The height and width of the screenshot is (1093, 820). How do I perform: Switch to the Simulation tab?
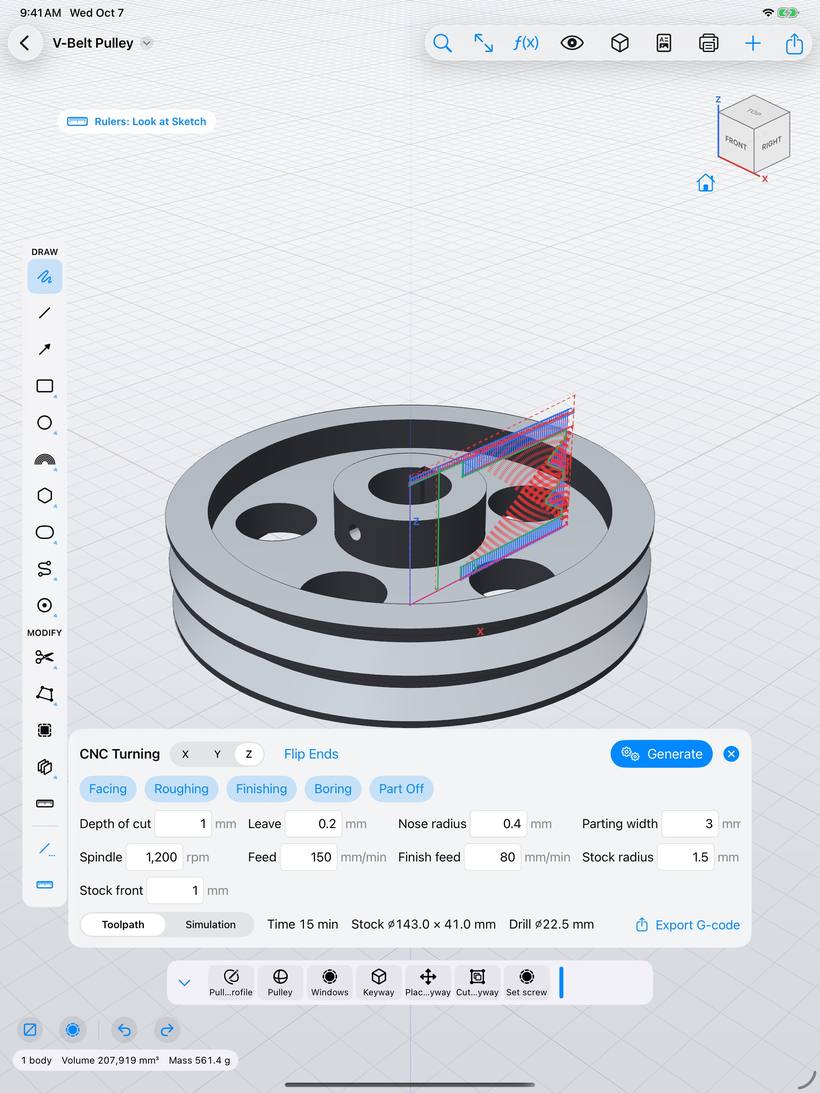210,925
